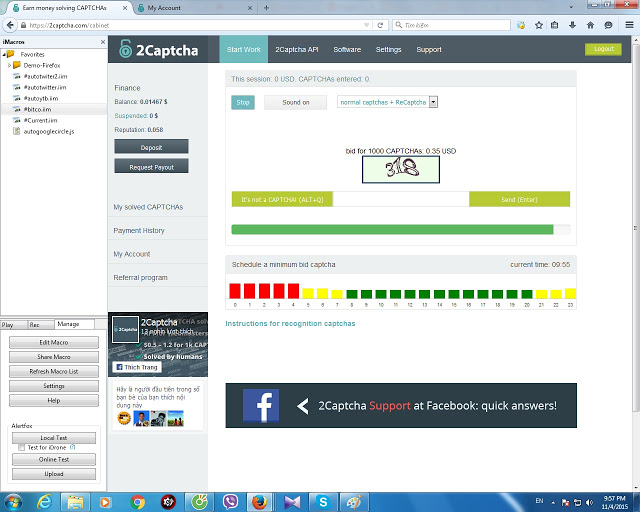Open Windows Explorer folder in taskbar
This screenshot has width=640, height=512.
(x=75, y=502)
